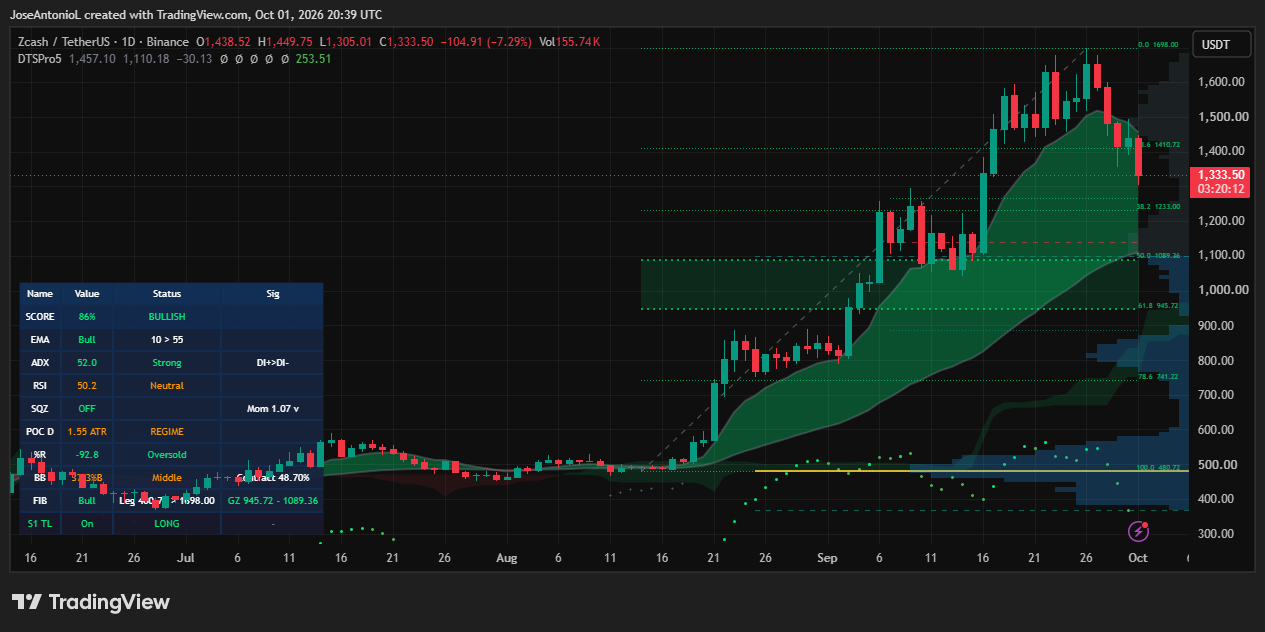Click the TradingView logo at bottom left
The width and height of the screenshot is (1265, 632).
click(91, 602)
